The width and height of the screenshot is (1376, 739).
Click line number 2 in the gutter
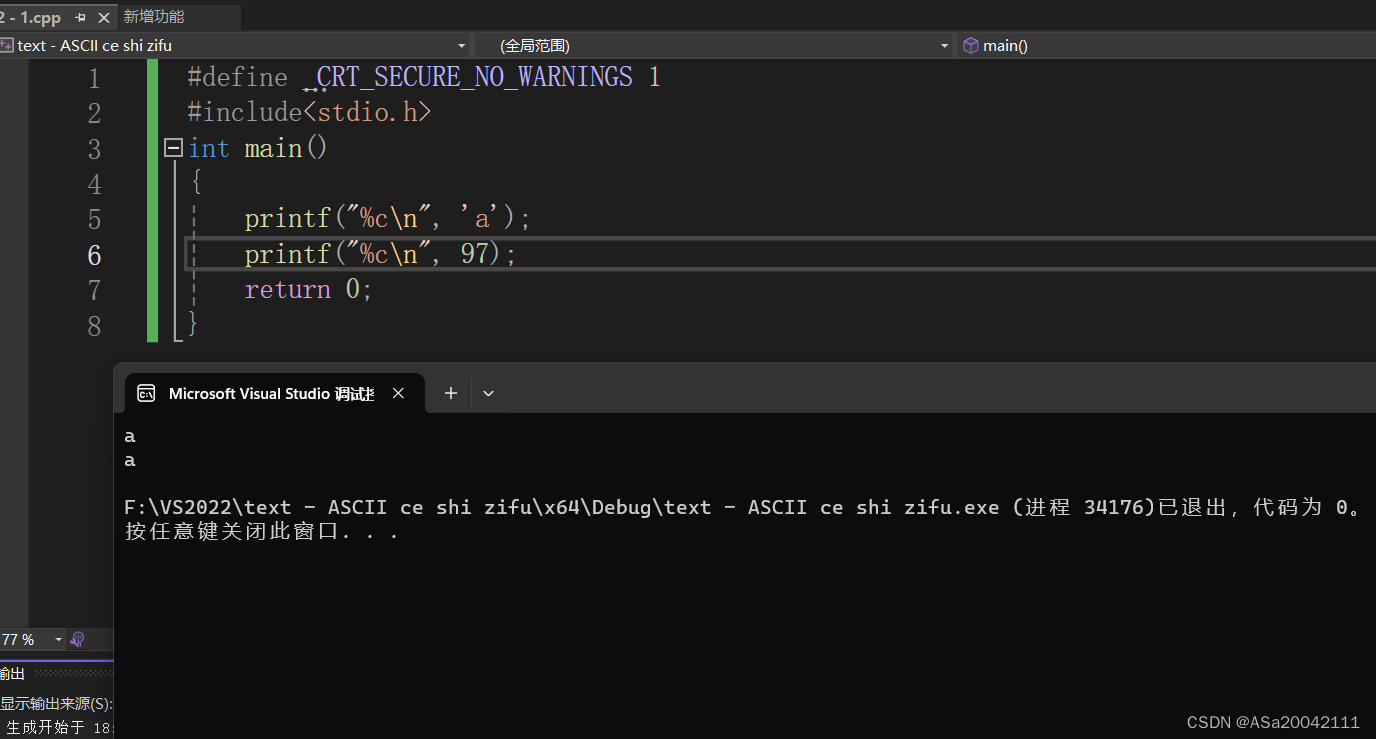[94, 113]
